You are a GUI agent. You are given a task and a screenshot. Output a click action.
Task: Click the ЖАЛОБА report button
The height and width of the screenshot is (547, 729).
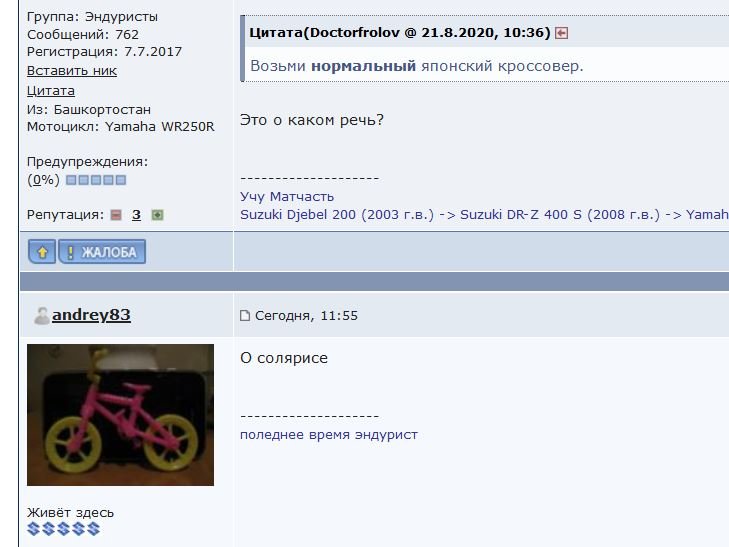[x=102, y=252]
